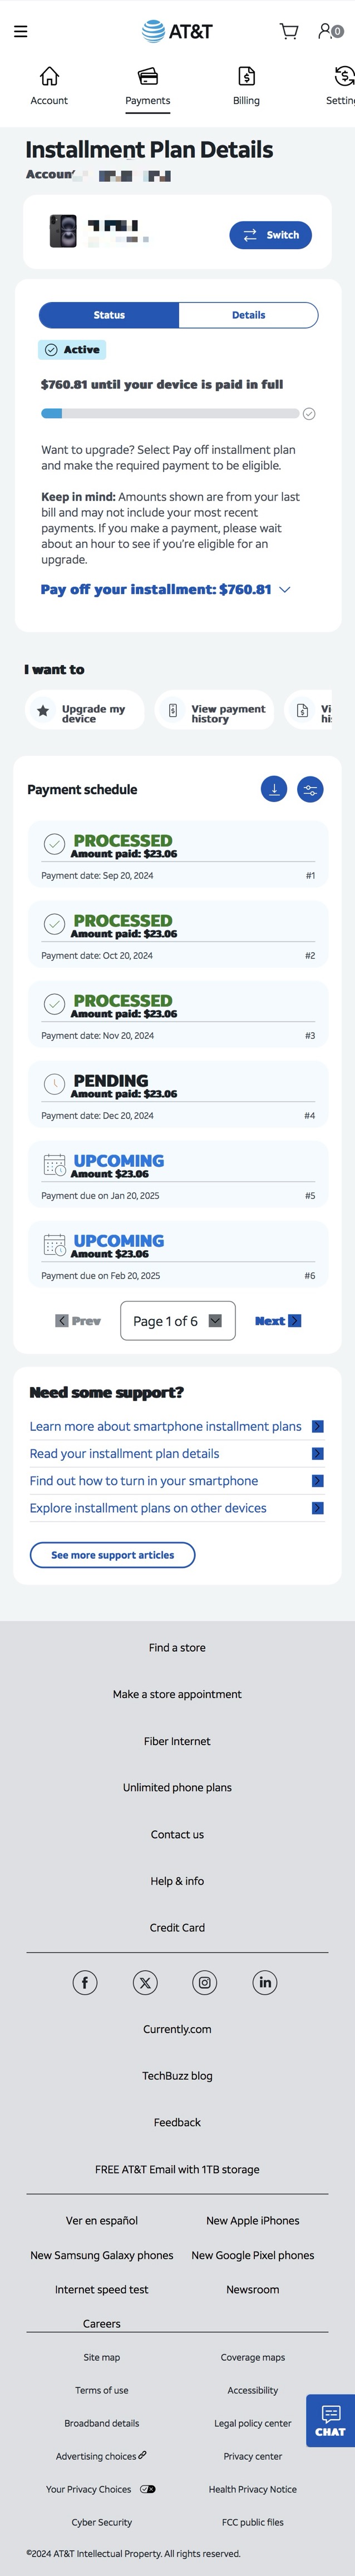Image resolution: width=355 pixels, height=2576 pixels.
Task: Open the shopping cart icon
Action: point(289,32)
